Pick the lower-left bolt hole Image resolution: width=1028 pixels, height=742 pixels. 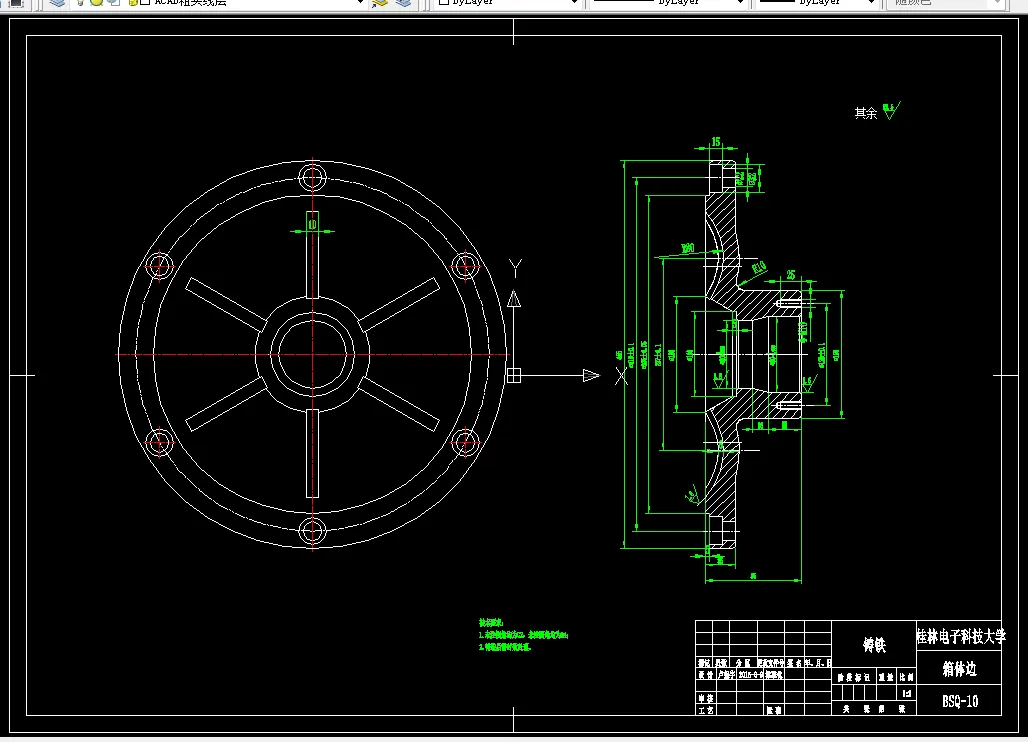coord(159,442)
